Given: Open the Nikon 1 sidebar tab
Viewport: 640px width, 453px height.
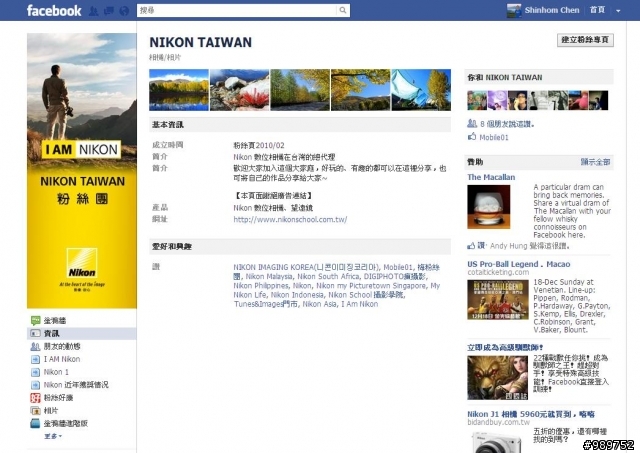Looking at the screenshot, I should pos(56,372).
